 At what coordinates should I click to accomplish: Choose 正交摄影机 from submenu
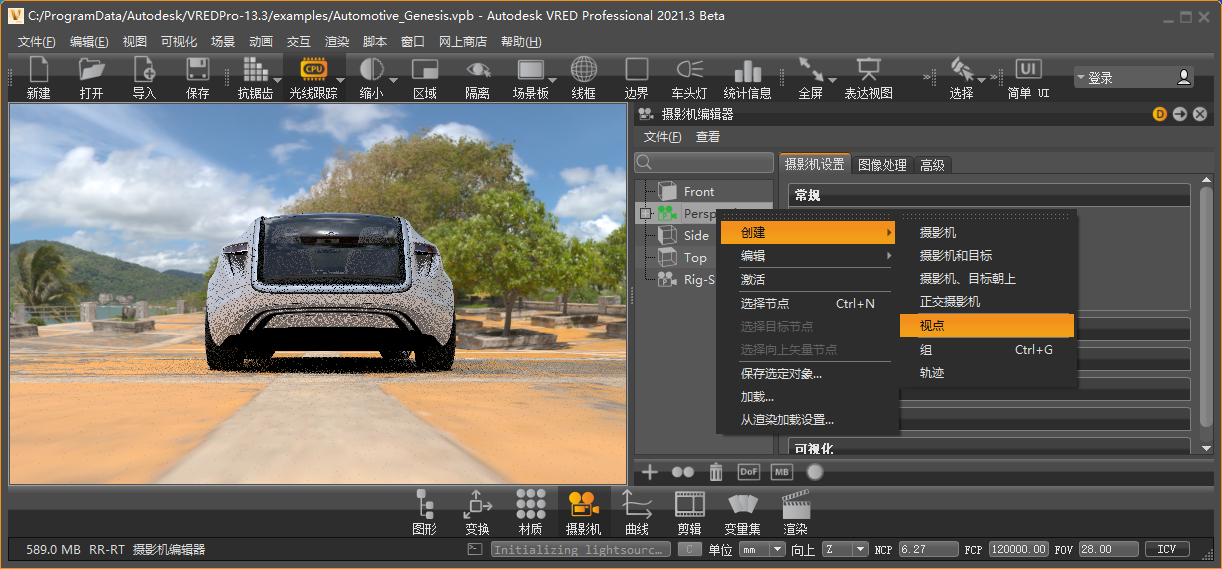click(987, 301)
